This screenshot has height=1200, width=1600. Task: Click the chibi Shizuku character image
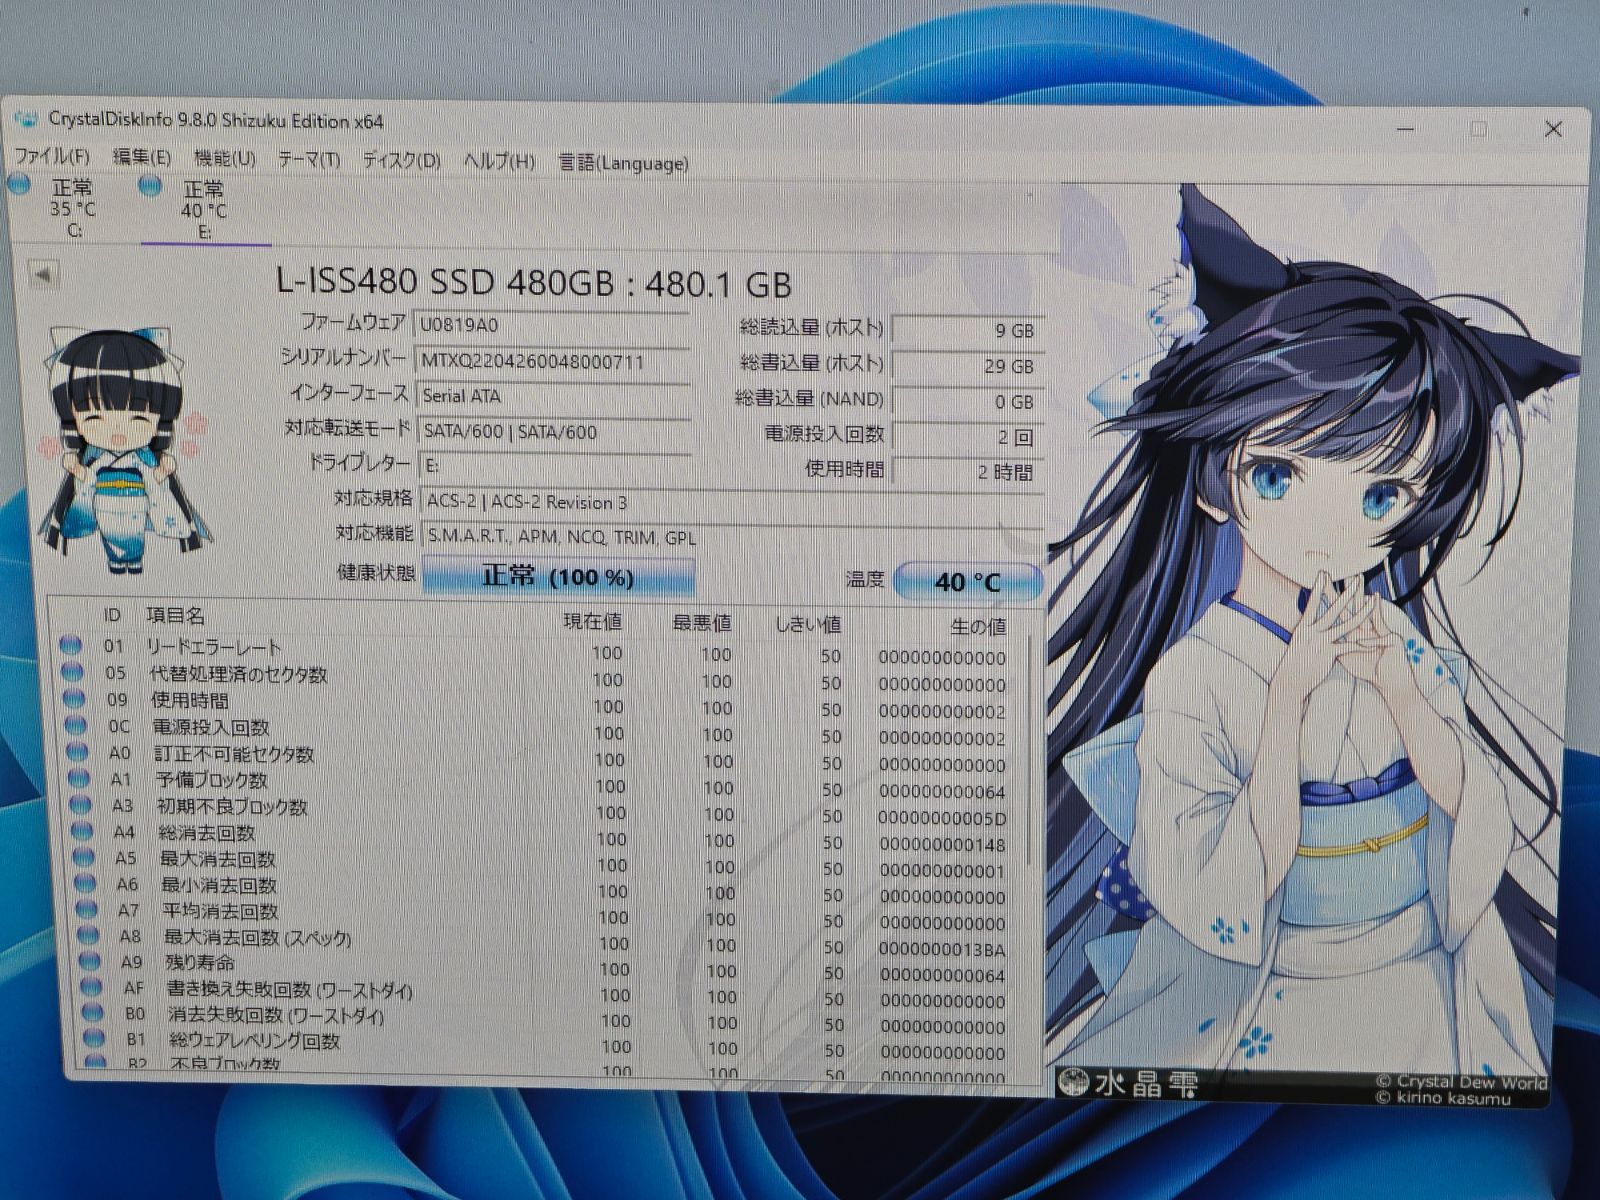[x=122, y=448]
